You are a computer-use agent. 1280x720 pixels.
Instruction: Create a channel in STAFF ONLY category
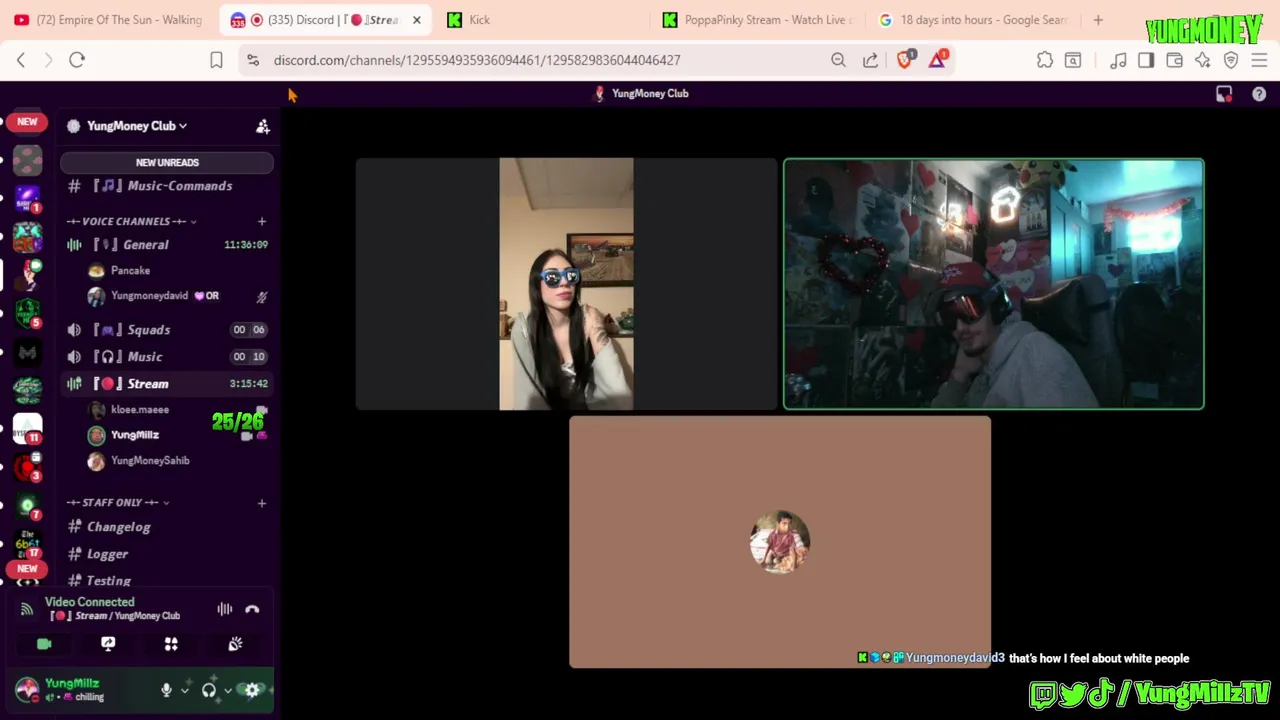(262, 502)
